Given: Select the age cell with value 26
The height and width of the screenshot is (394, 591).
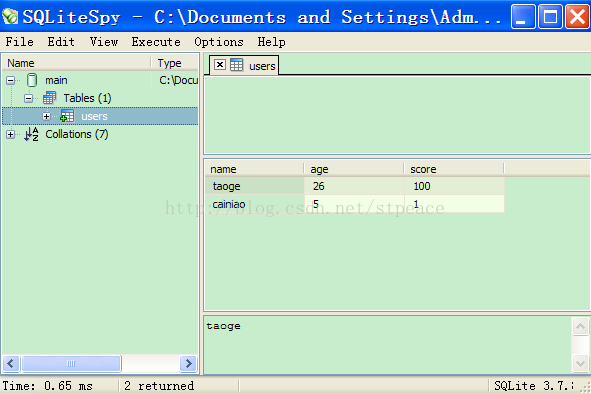Looking at the screenshot, I should click(355, 186).
